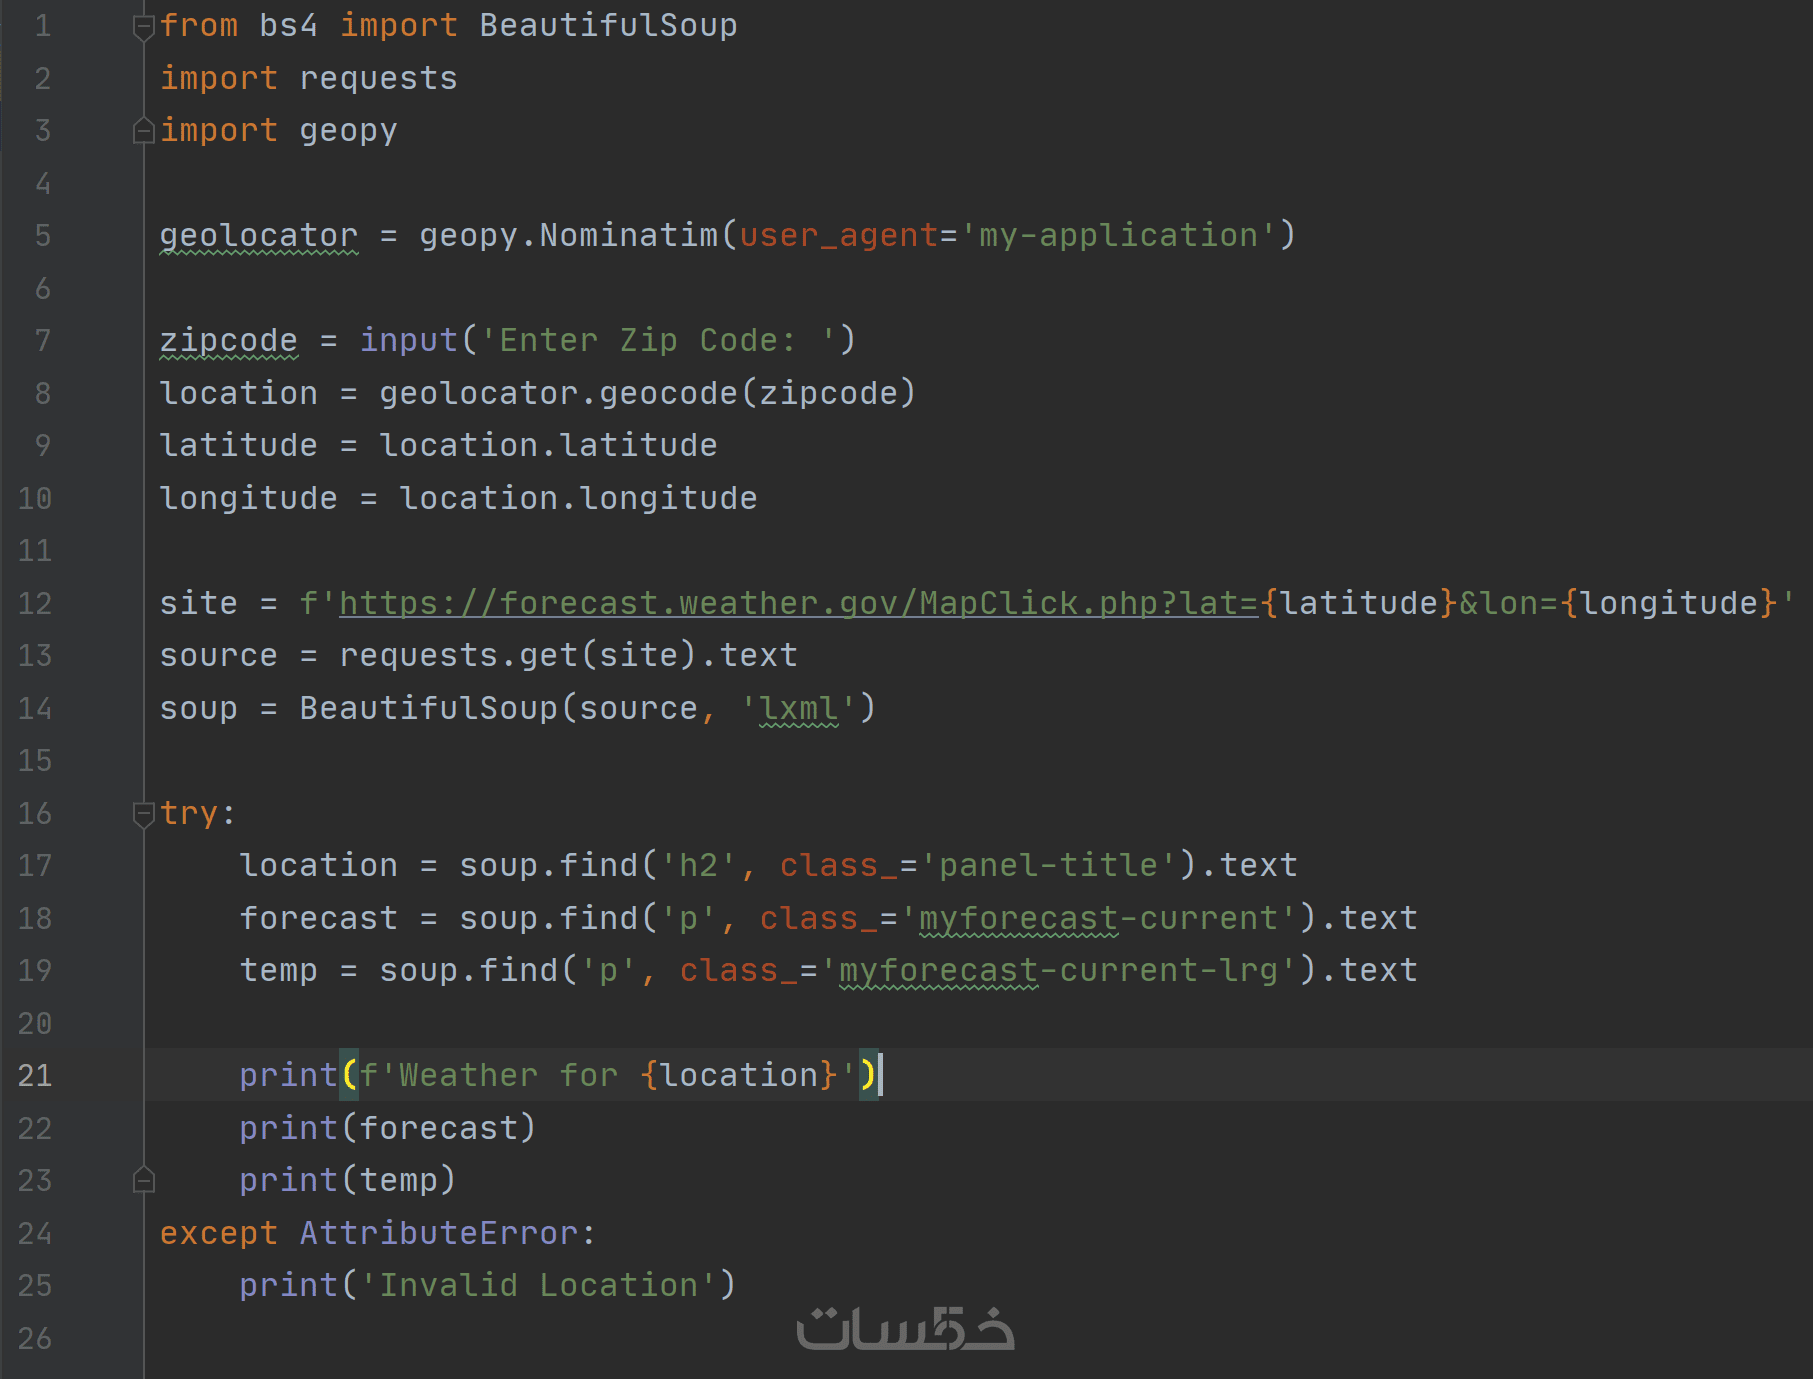The width and height of the screenshot is (1813, 1379).
Task: Click line number 8 in the gutter
Action: click(x=43, y=393)
